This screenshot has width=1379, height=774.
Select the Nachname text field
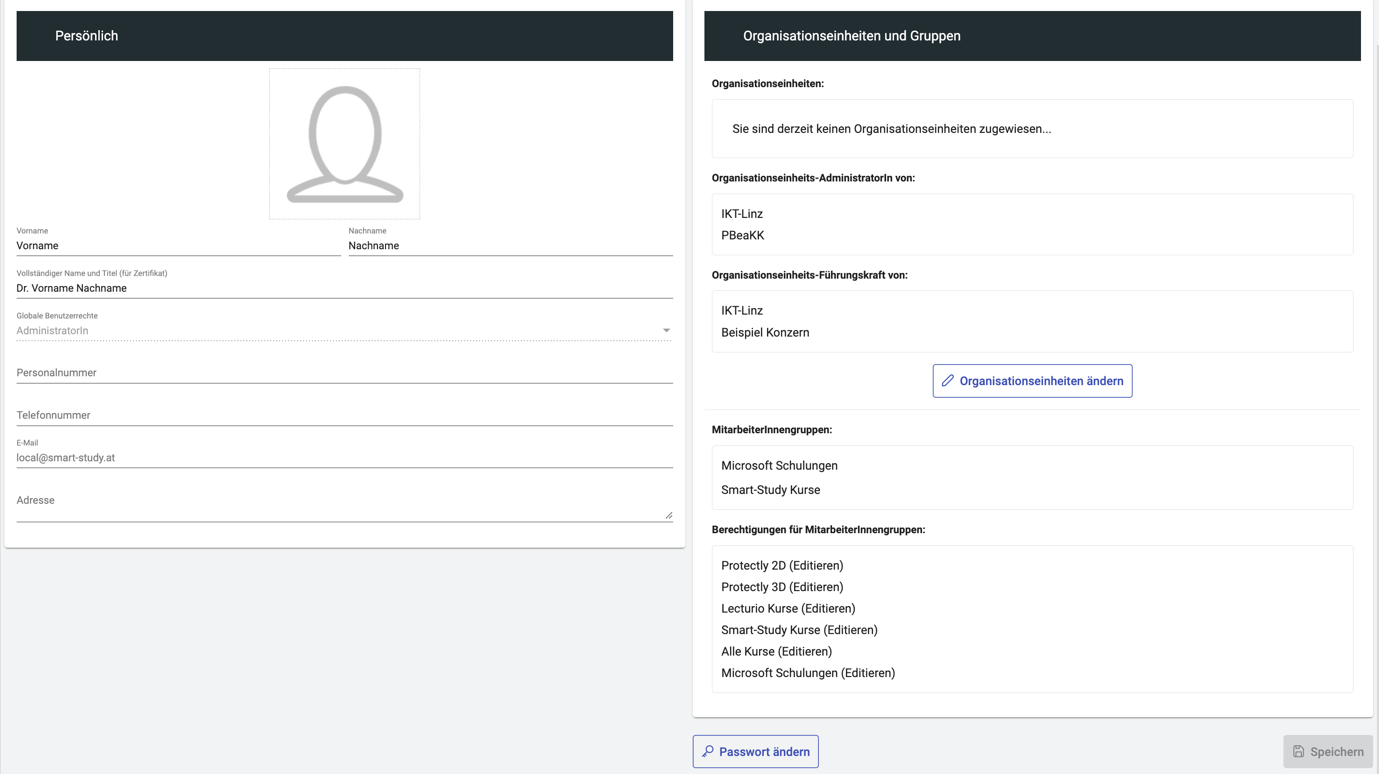[x=510, y=246]
